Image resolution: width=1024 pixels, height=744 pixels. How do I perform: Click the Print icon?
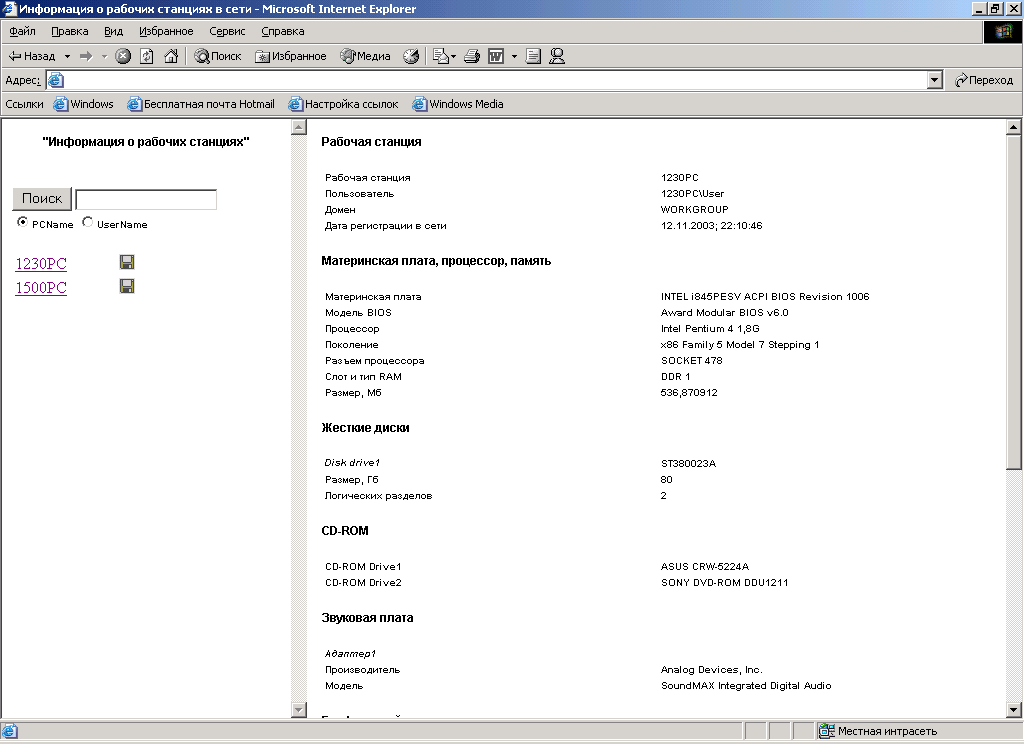point(472,56)
